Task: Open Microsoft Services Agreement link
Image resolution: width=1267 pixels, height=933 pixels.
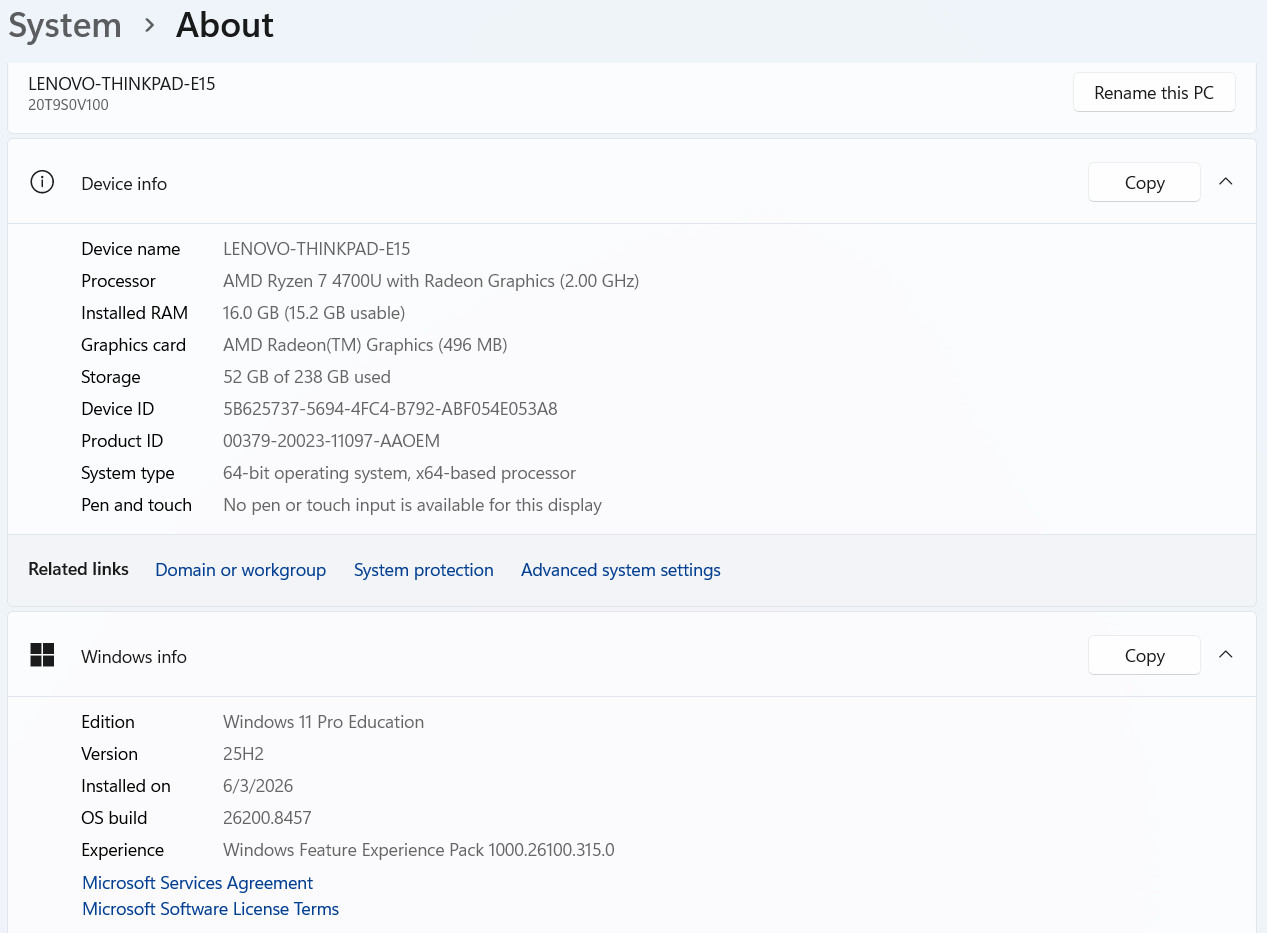Action: 197,883
